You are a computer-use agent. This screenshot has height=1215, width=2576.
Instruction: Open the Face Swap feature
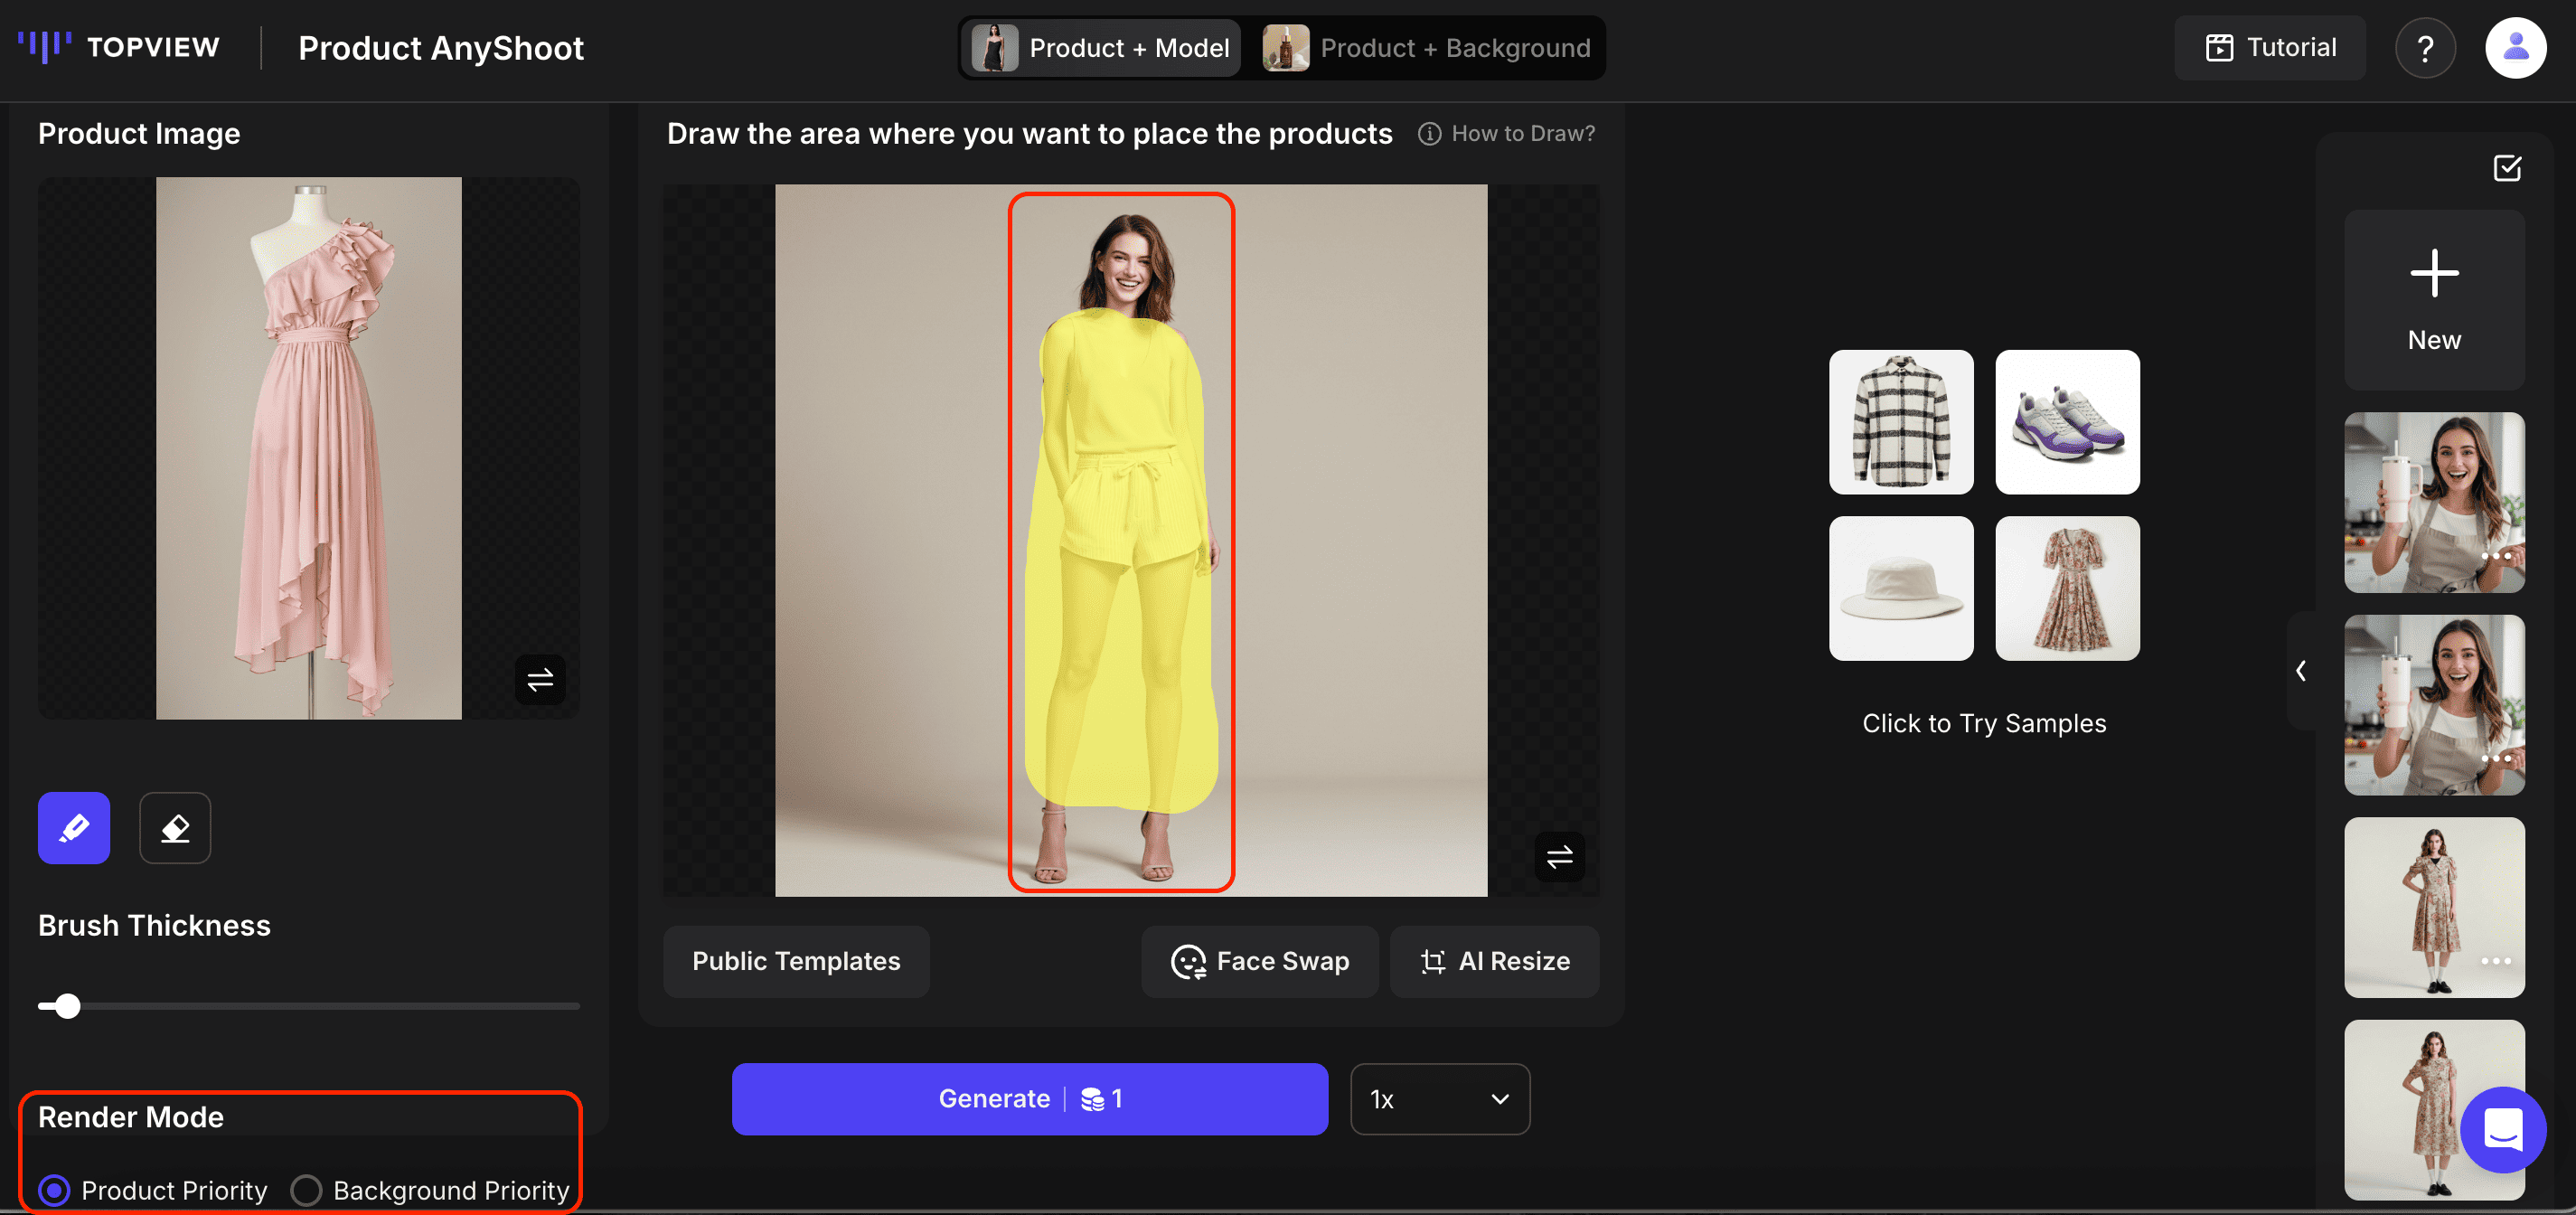coord(1260,961)
